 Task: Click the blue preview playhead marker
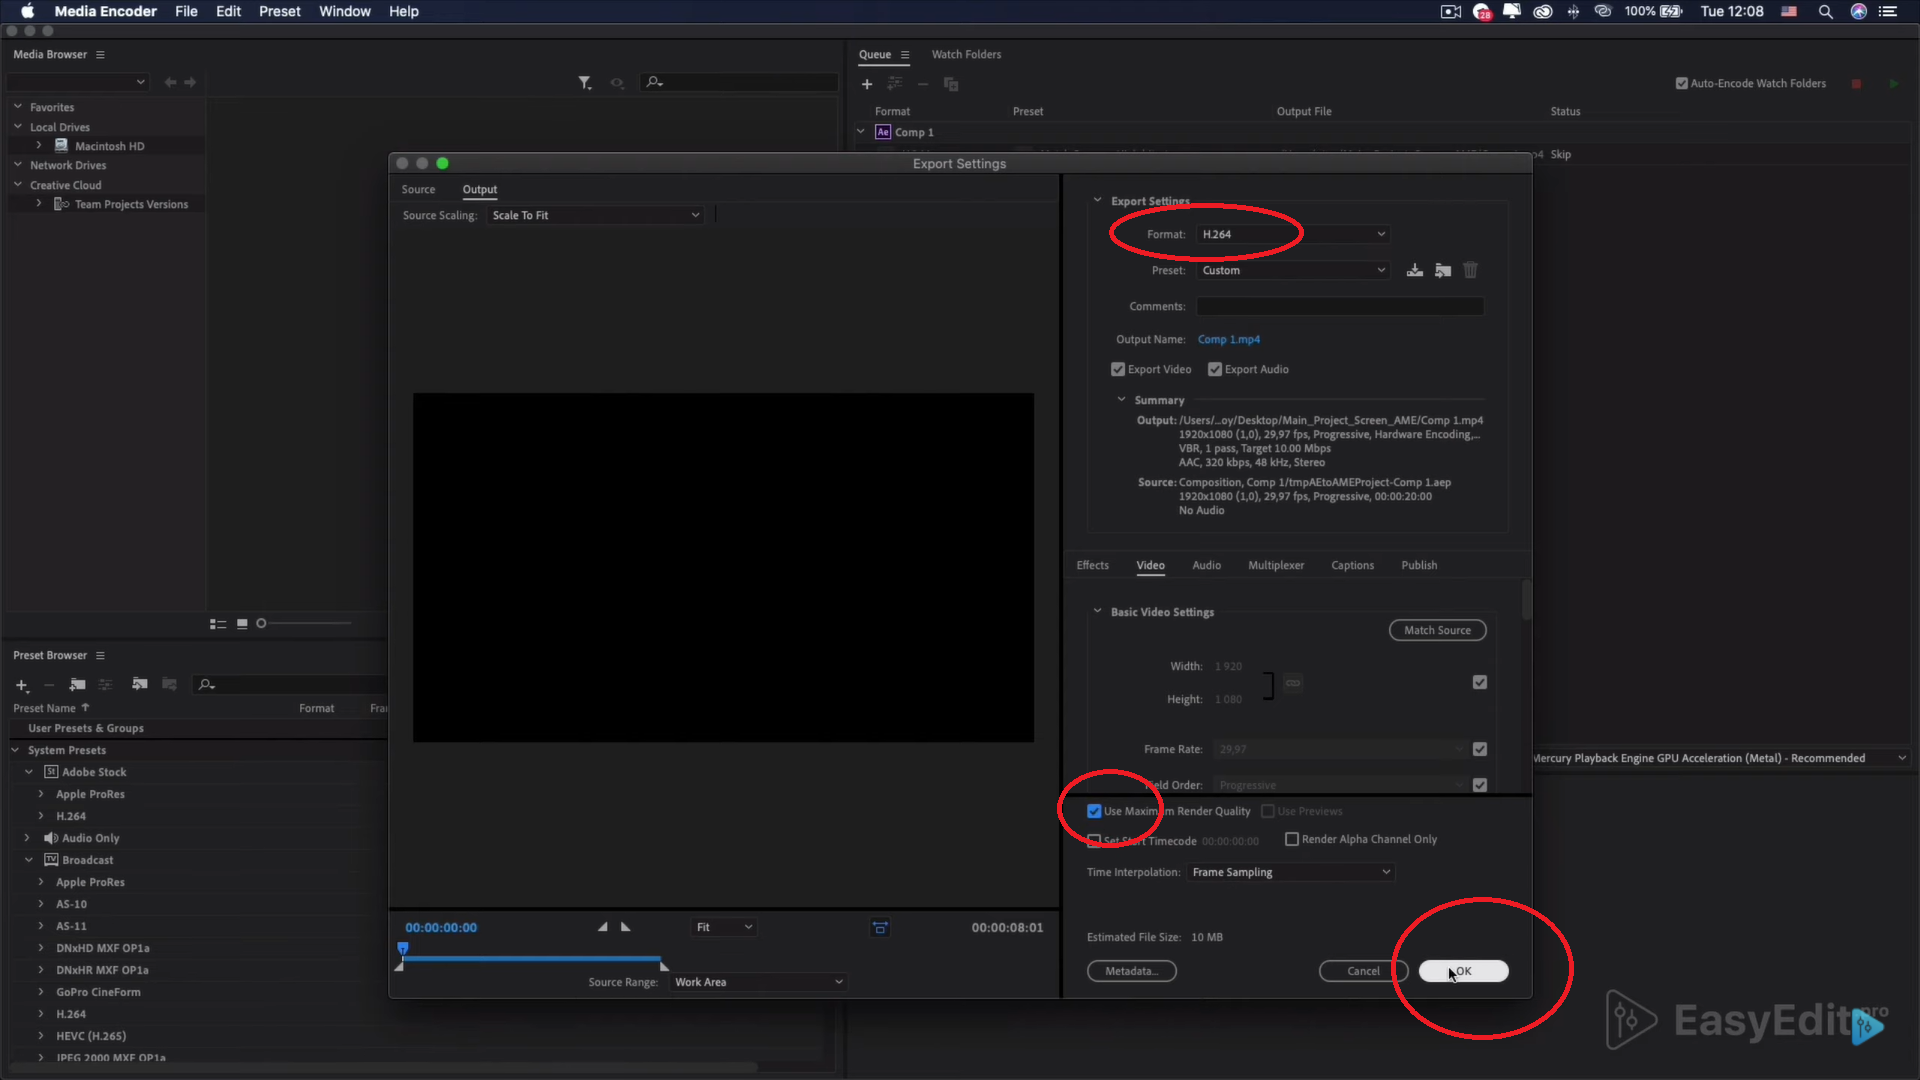(403, 948)
